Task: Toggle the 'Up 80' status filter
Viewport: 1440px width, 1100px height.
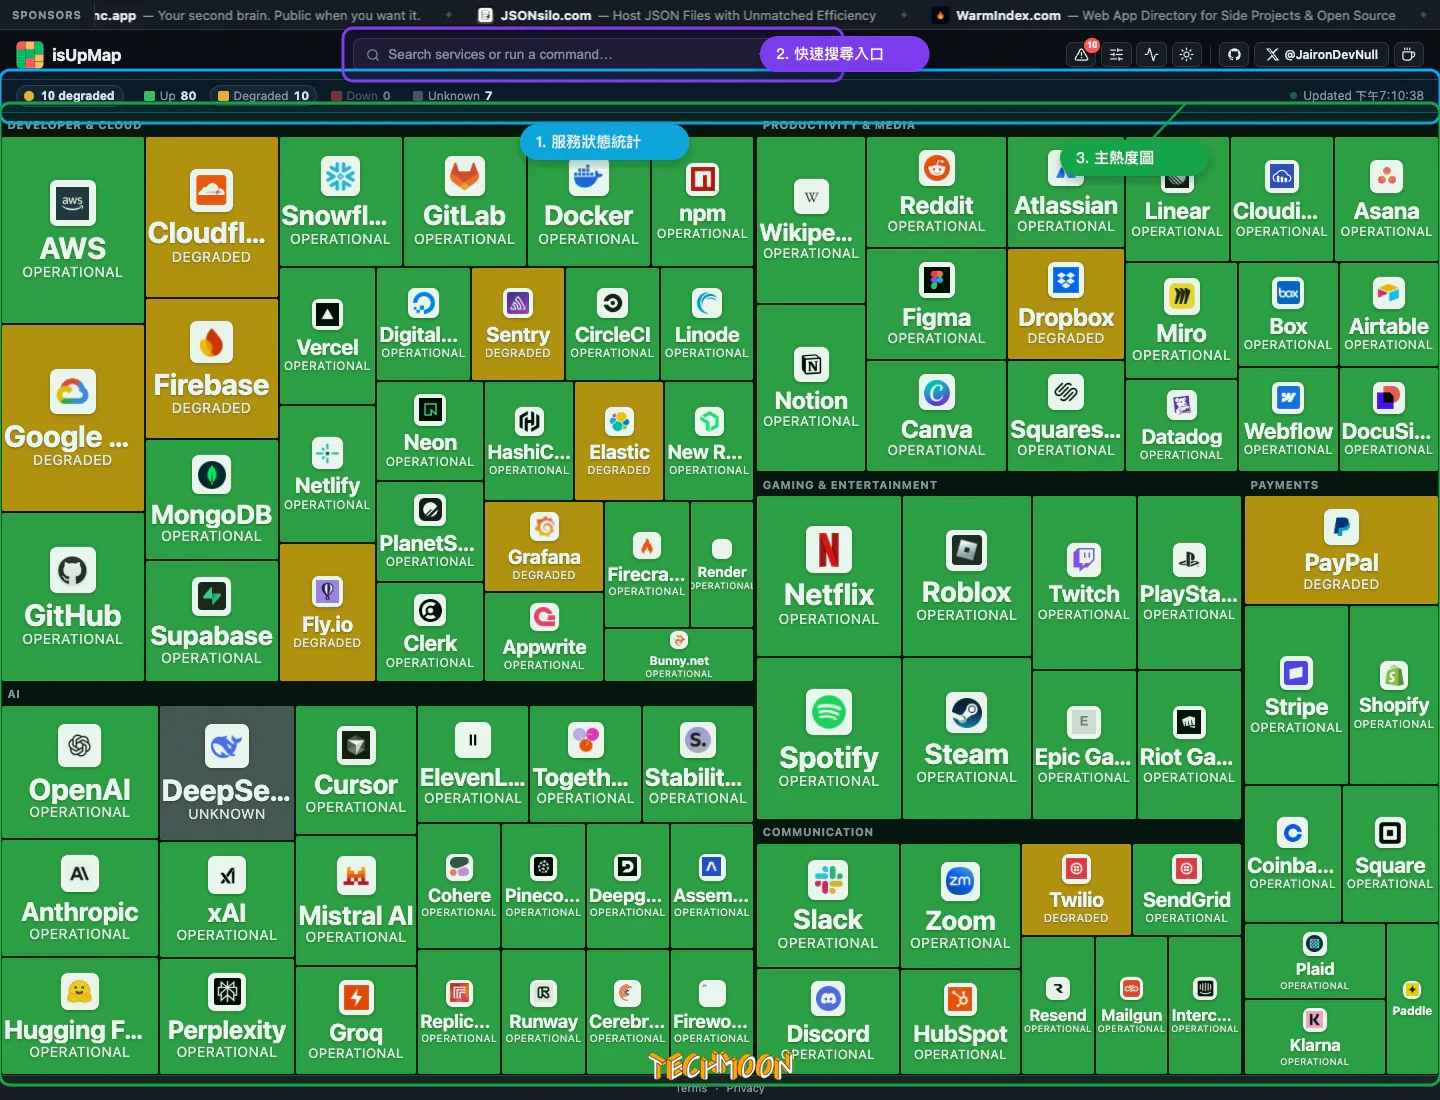Action: (169, 95)
